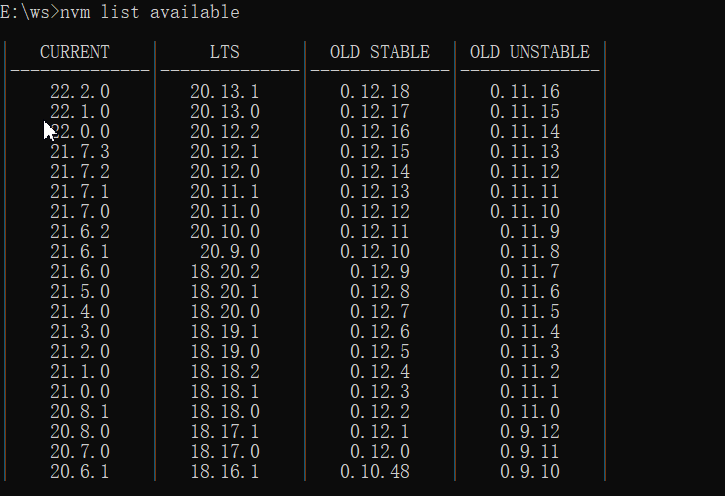Click version 20.8.1

pos(80,411)
